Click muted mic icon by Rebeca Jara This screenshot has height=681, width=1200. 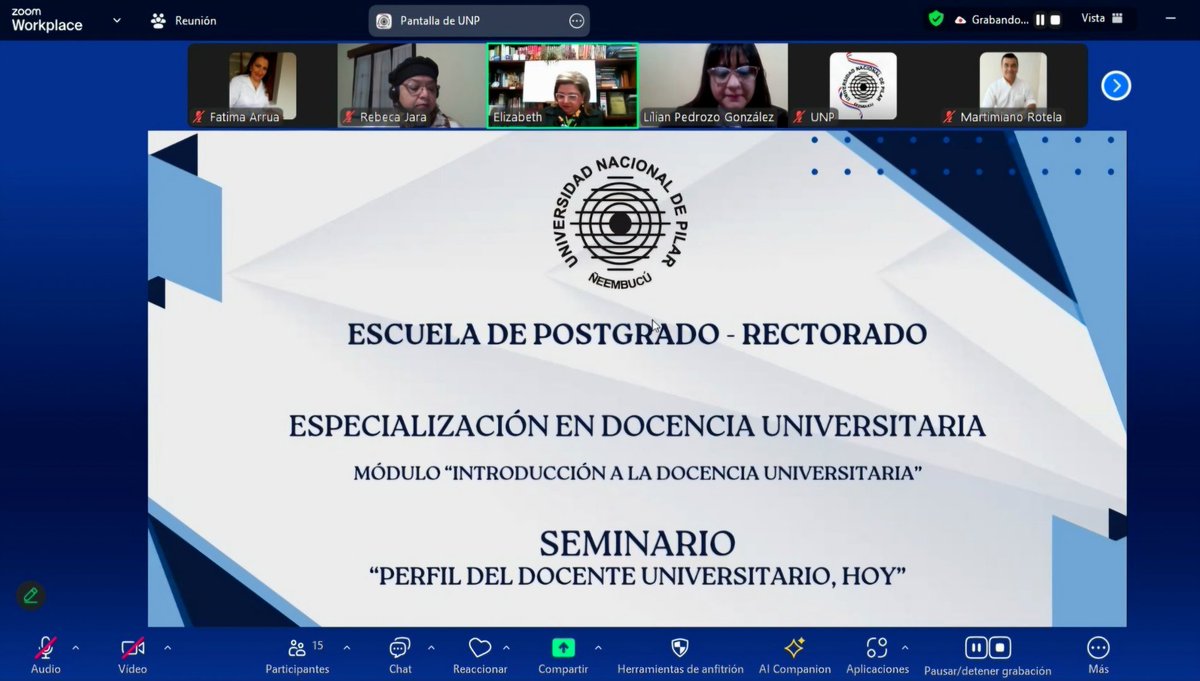coord(349,117)
